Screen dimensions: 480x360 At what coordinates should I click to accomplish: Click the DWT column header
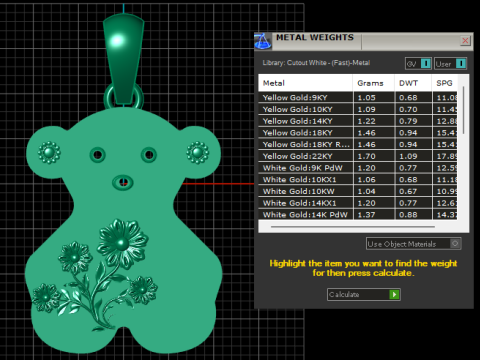tap(413, 83)
